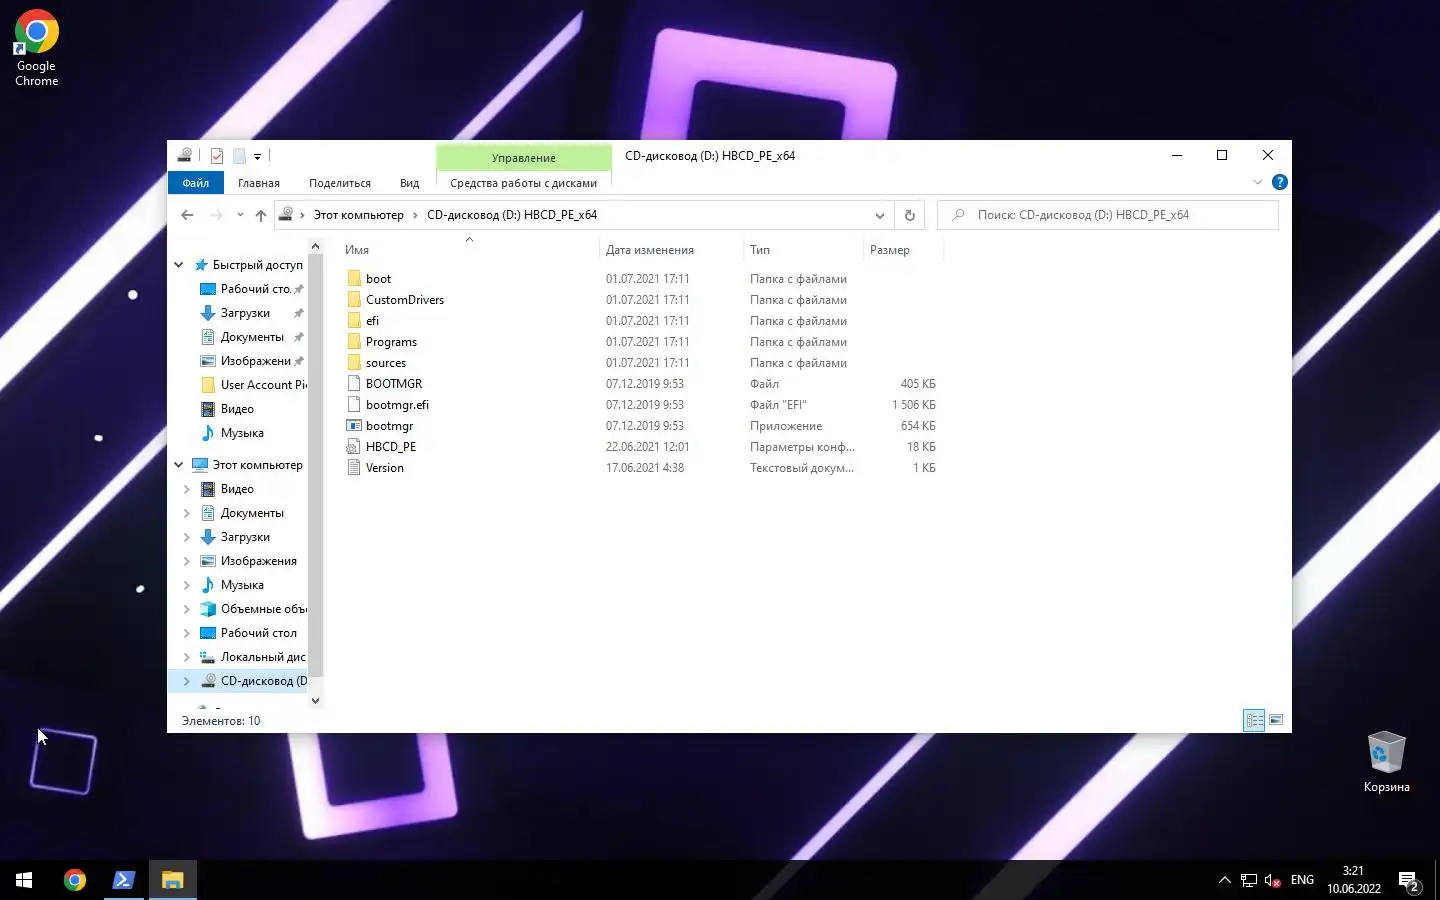Click File Explorer taskbar icon
This screenshot has width=1440, height=900.
[173, 880]
